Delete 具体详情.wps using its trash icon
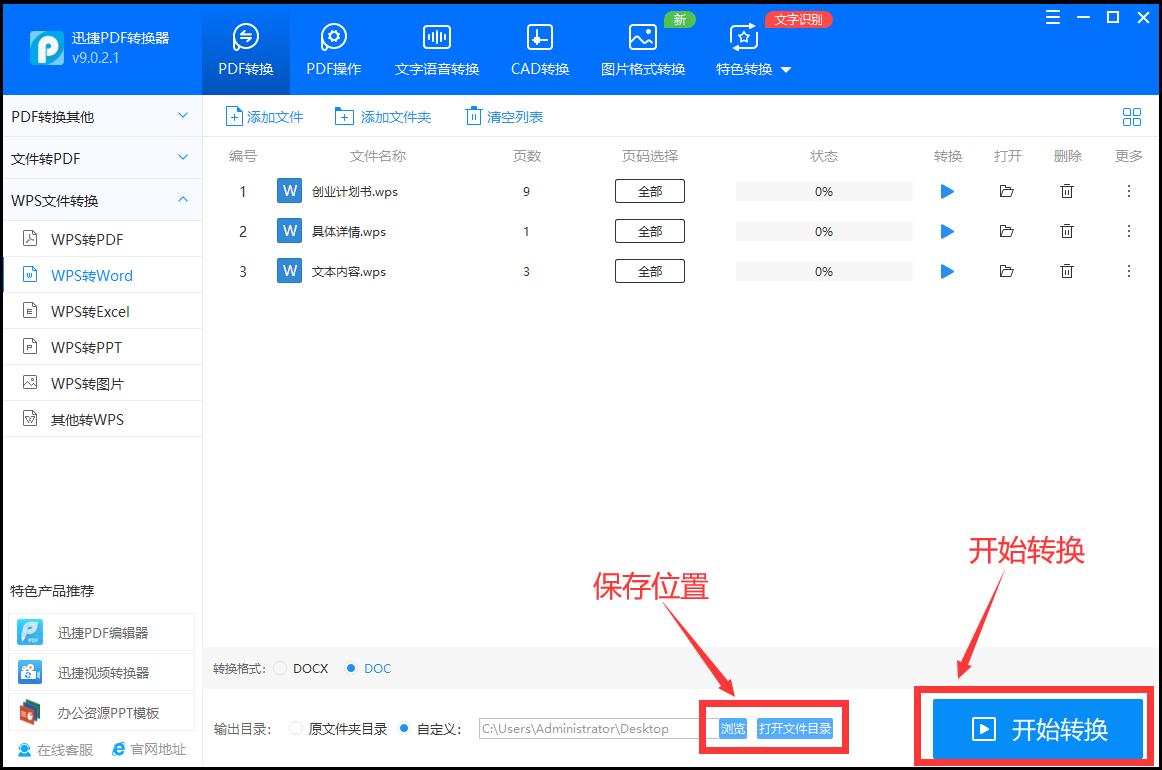This screenshot has height=770, width=1162. pos(1066,231)
